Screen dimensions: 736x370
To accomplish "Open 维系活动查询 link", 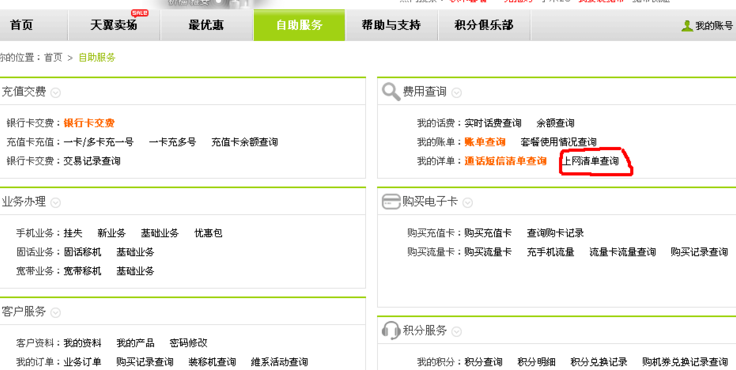I will tap(279, 362).
